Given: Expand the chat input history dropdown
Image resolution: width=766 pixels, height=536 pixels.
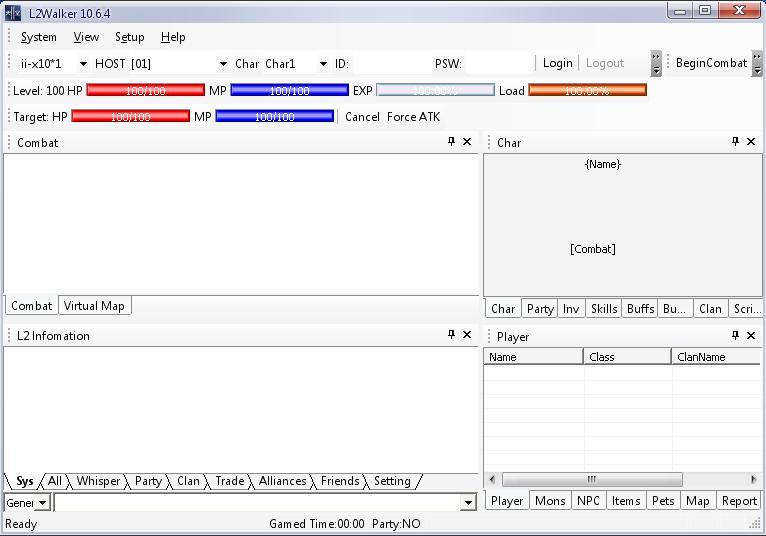Looking at the screenshot, I should [468, 503].
